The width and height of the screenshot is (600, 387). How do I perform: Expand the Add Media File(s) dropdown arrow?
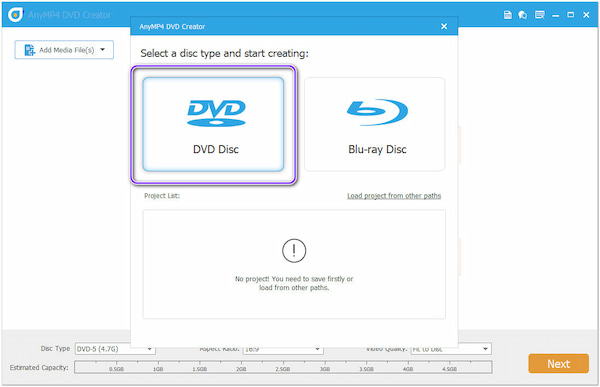tap(103, 50)
